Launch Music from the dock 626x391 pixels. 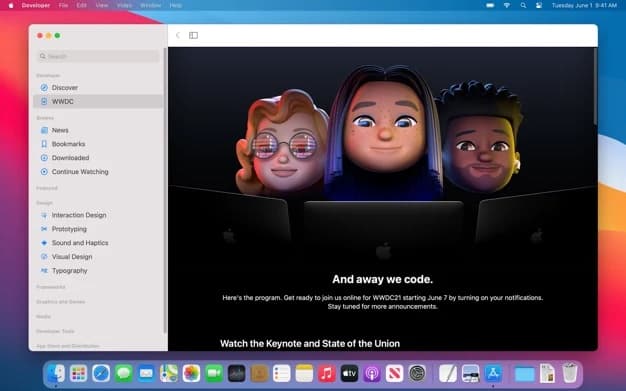[x=327, y=374]
